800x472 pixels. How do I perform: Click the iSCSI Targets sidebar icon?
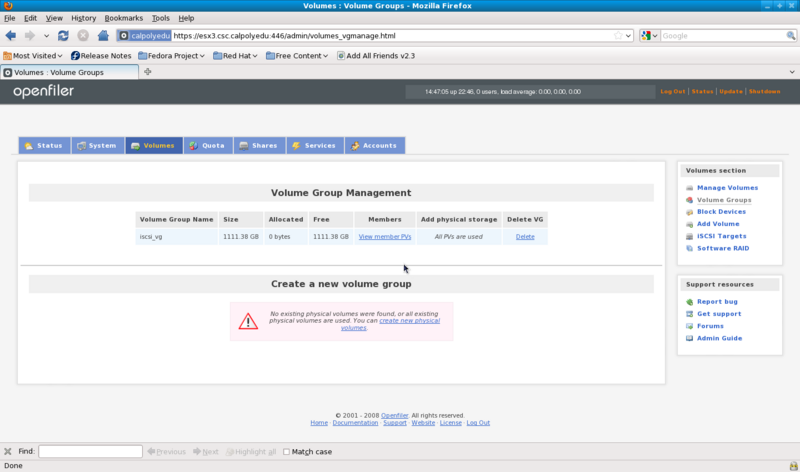point(689,236)
